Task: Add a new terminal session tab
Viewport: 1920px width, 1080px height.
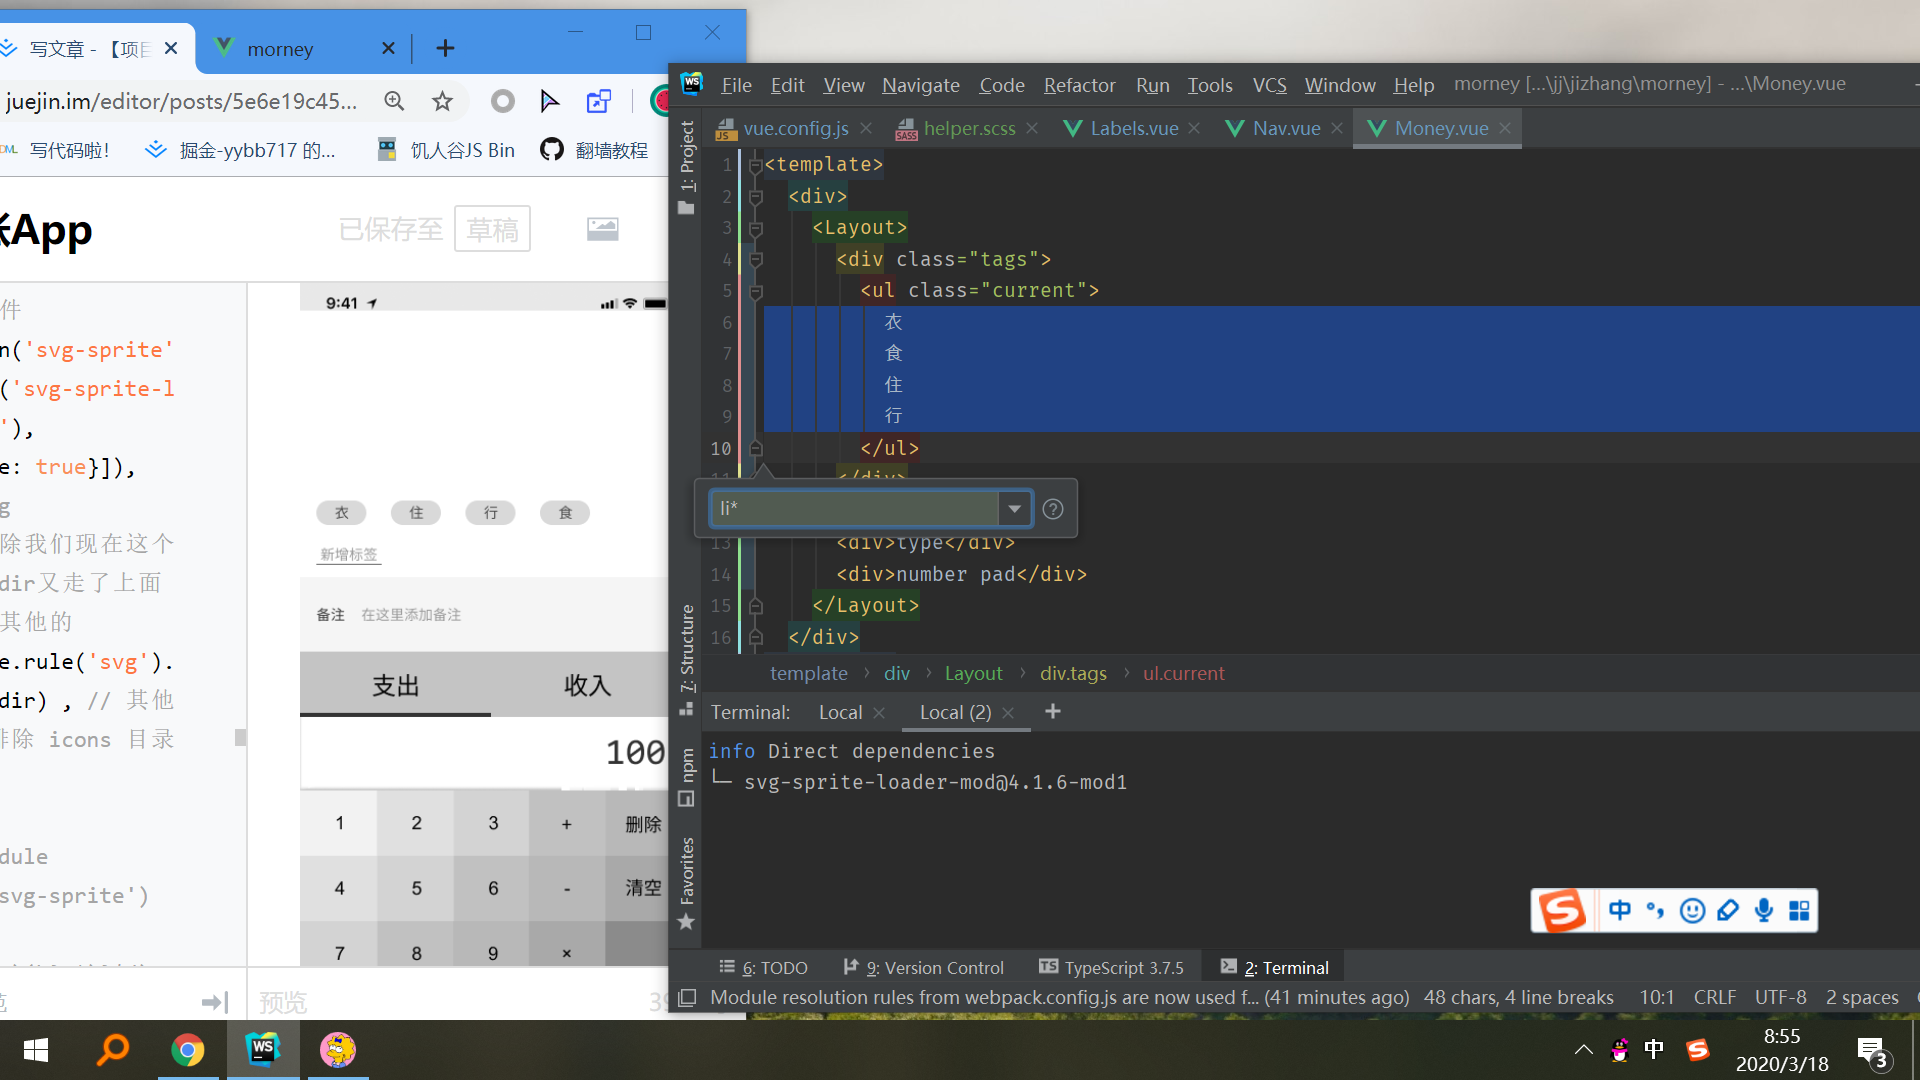Action: tap(1052, 711)
